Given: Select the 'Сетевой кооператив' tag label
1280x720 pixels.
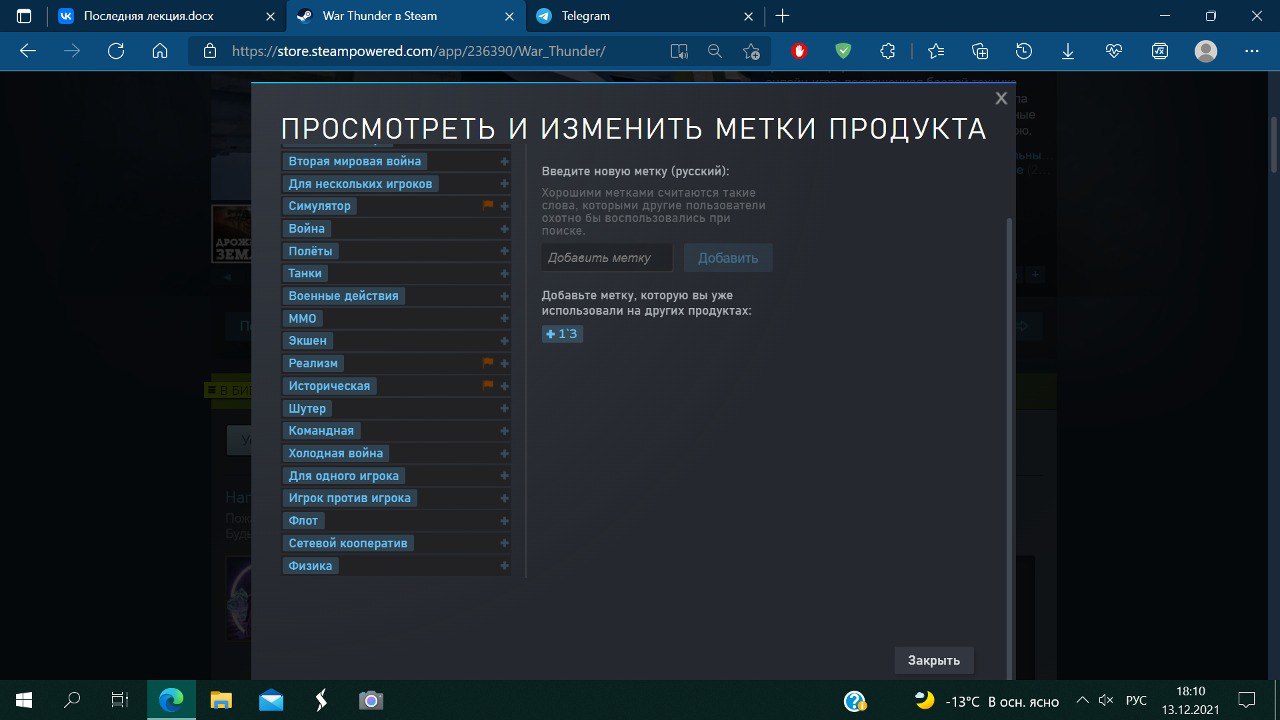Looking at the screenshot, I should [x=348, y=543].
